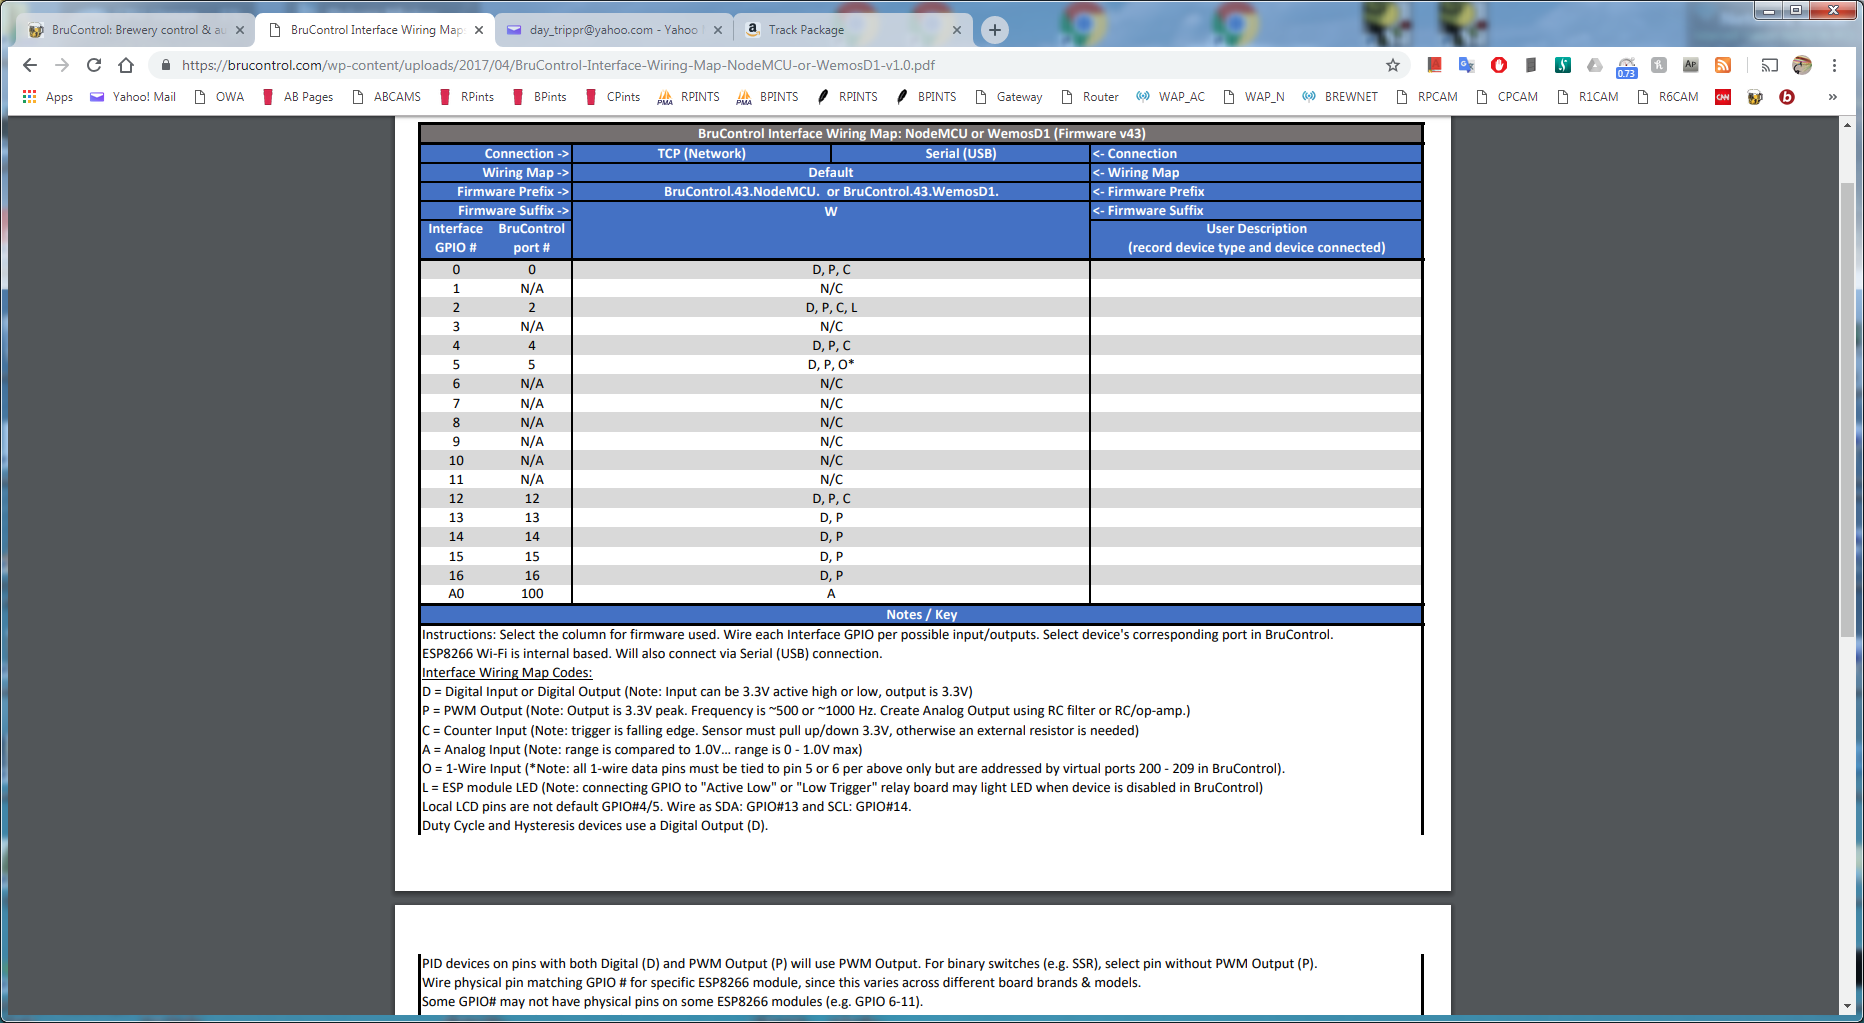Image resolution: width=1864 pixels, height=1023 pixels.
Task: Reload the current PDF page
Action: (94, 65)
